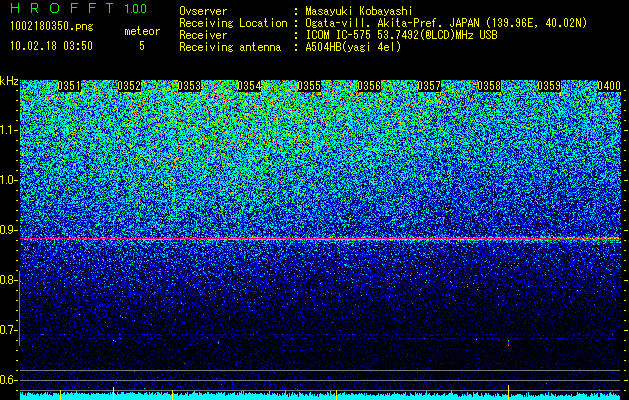Click the 0352 time marker
The height and width of the screenshot is (400, 629).
pos(129,86)
